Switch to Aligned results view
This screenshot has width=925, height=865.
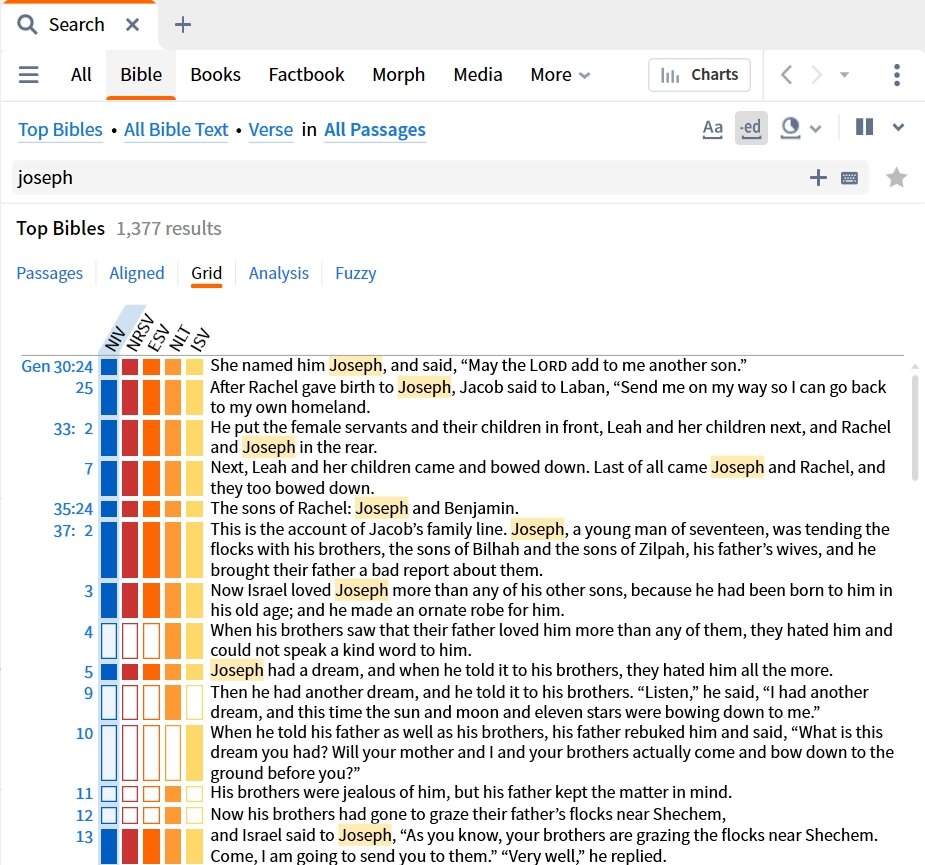pyautogui.click(x=137, y=273)
